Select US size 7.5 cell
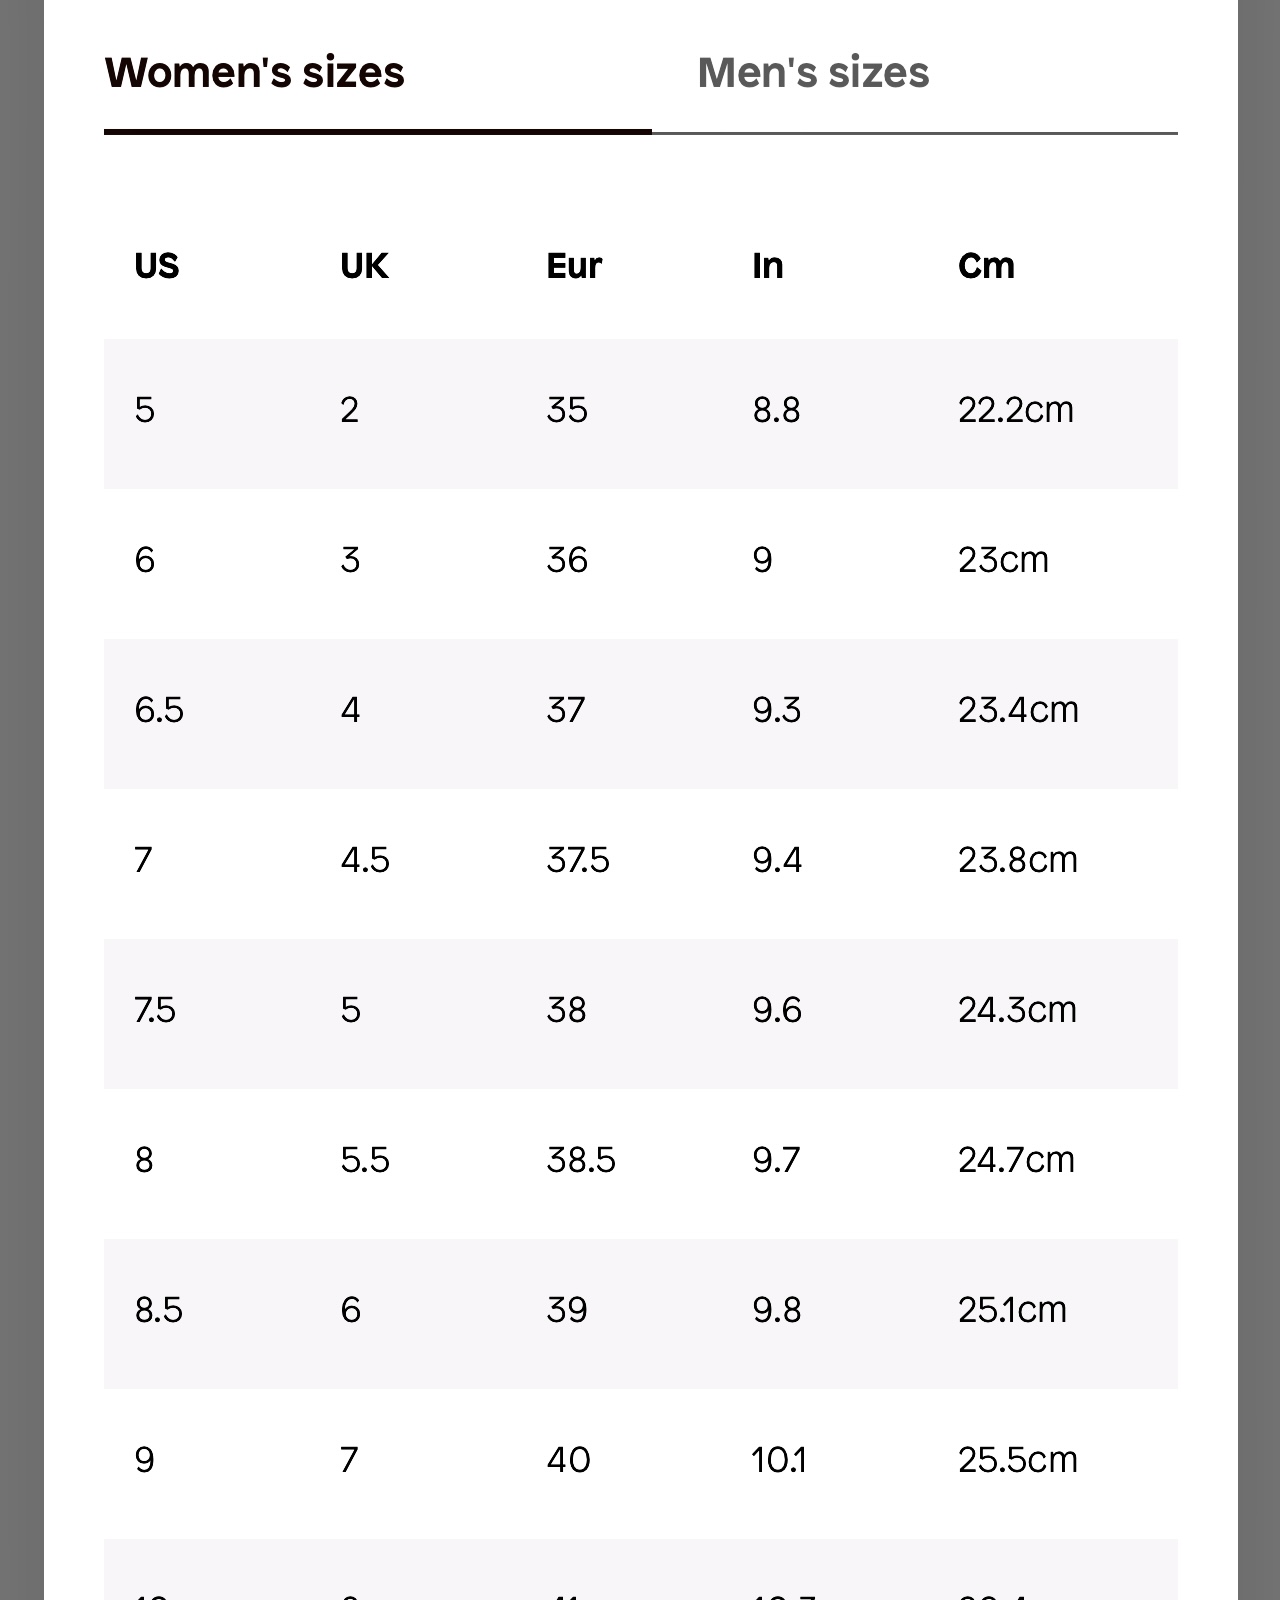The image size is (1280, 1600). click(x=155, y=1010)
